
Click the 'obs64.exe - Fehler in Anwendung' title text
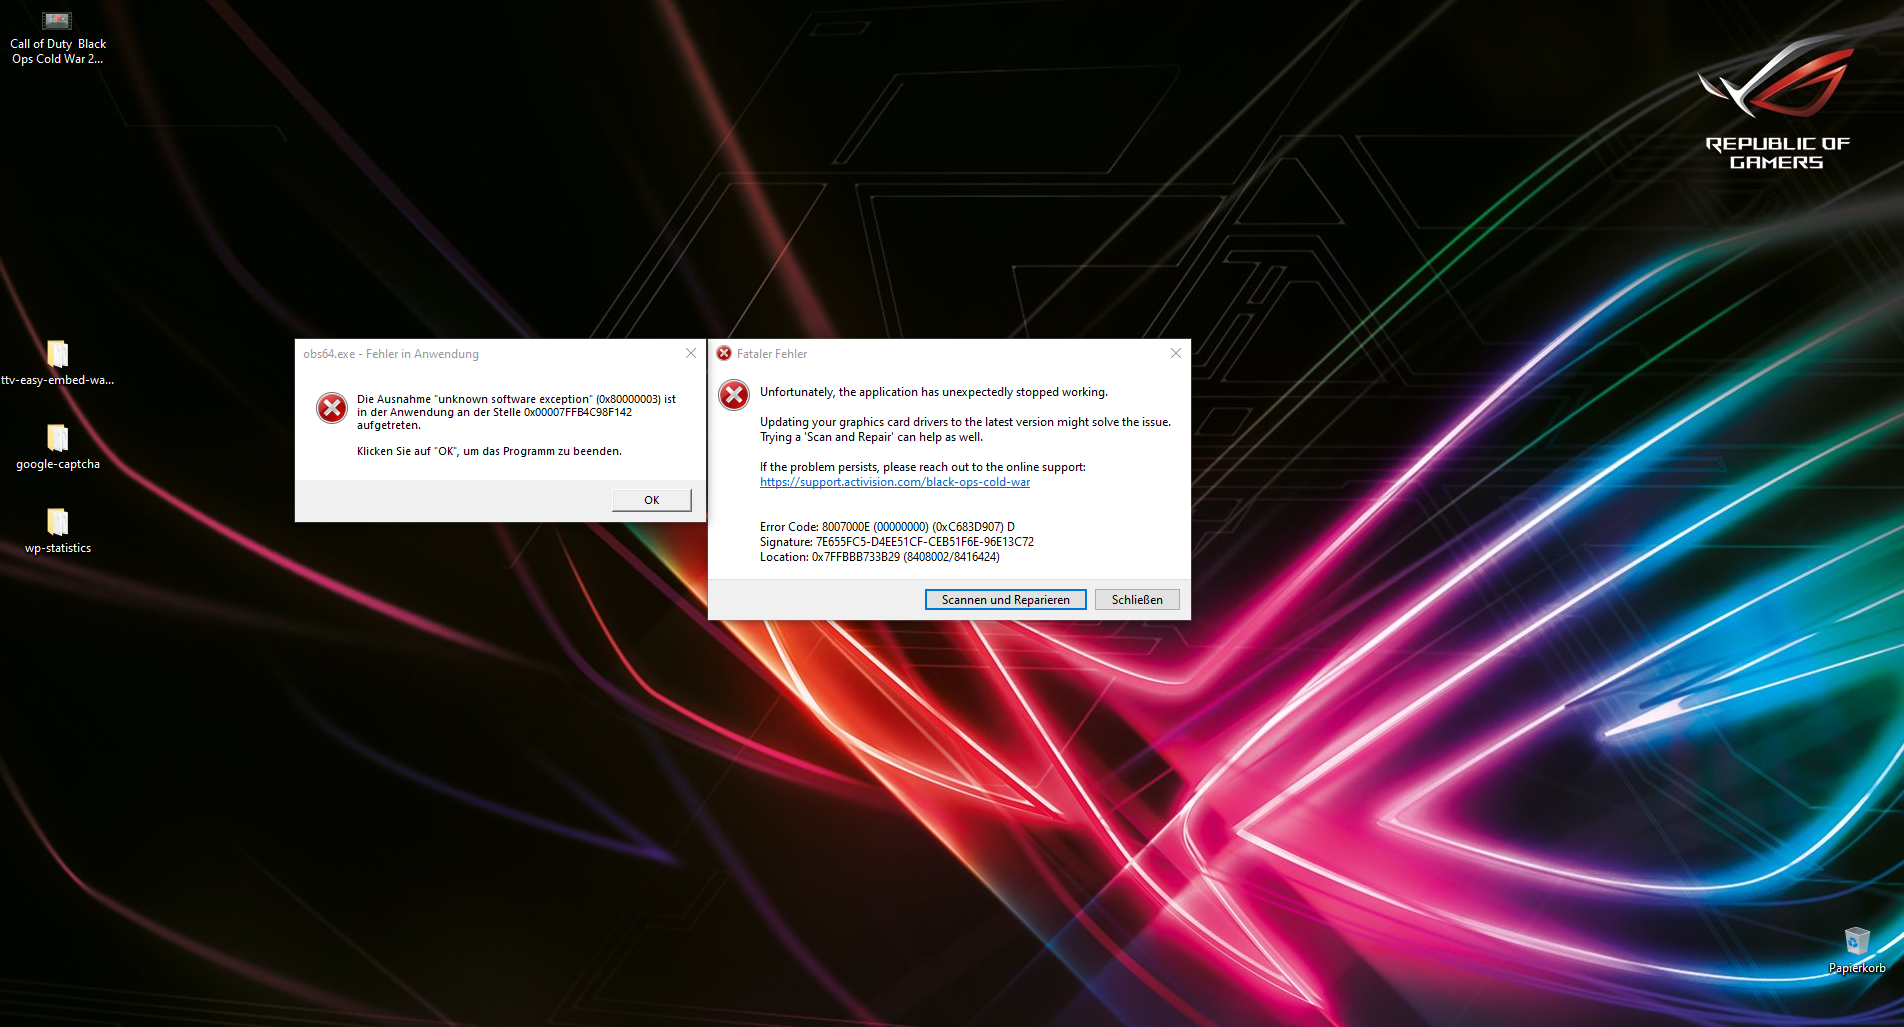coord(391,354)
